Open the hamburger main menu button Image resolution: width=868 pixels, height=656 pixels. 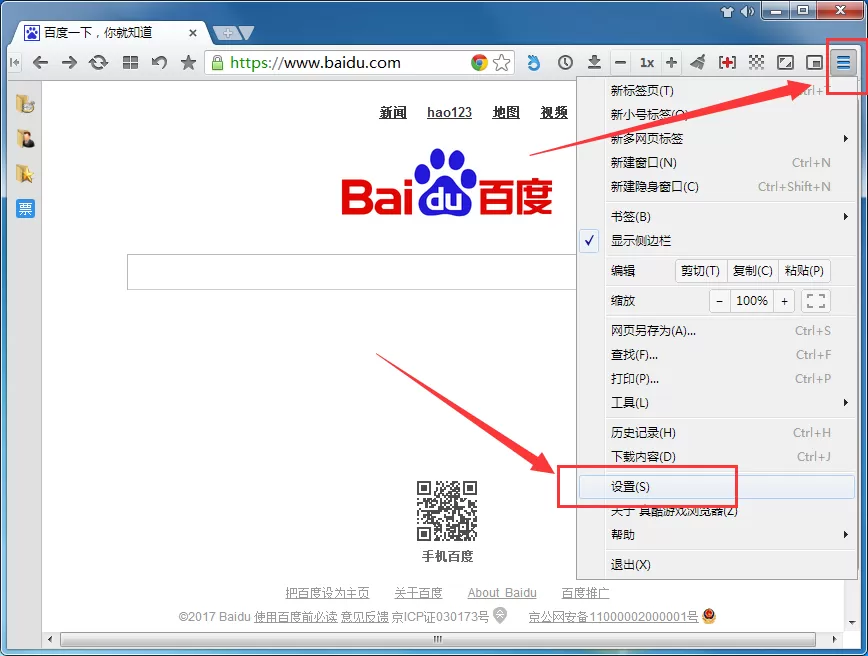click(843, 63)
